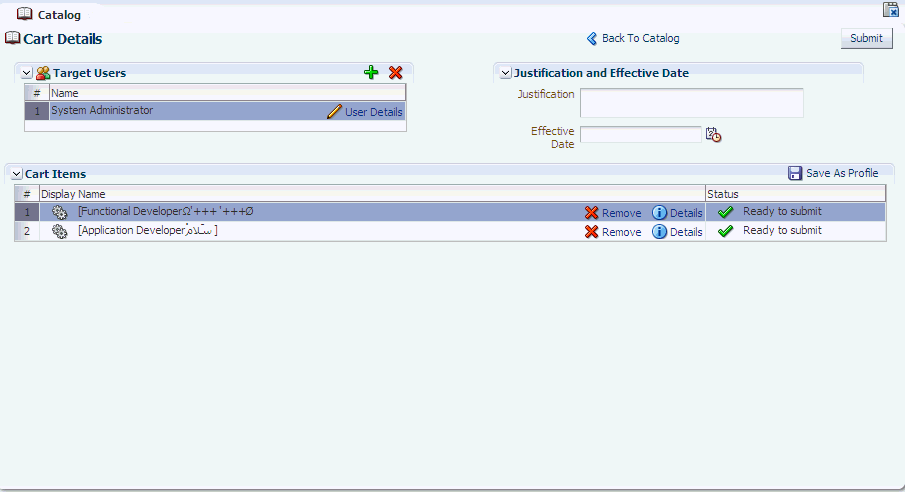Screen dimensions: 905x492
Task: Click Ready to submit in Application Developer row
Action: click(x=782, y=230)
